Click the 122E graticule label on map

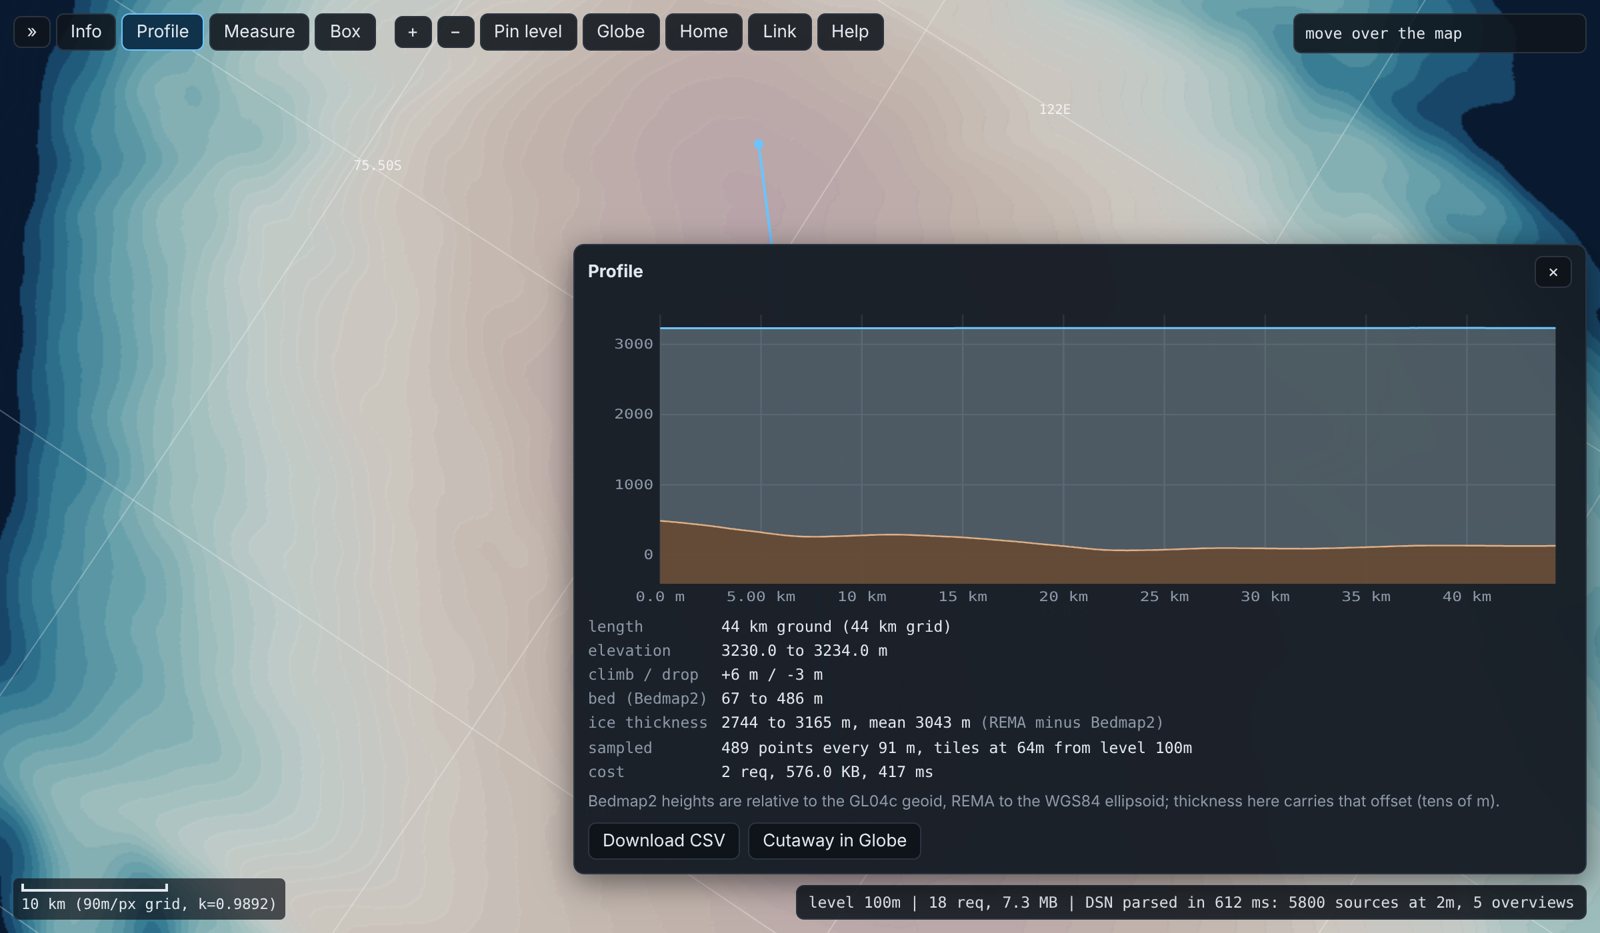1055,110
